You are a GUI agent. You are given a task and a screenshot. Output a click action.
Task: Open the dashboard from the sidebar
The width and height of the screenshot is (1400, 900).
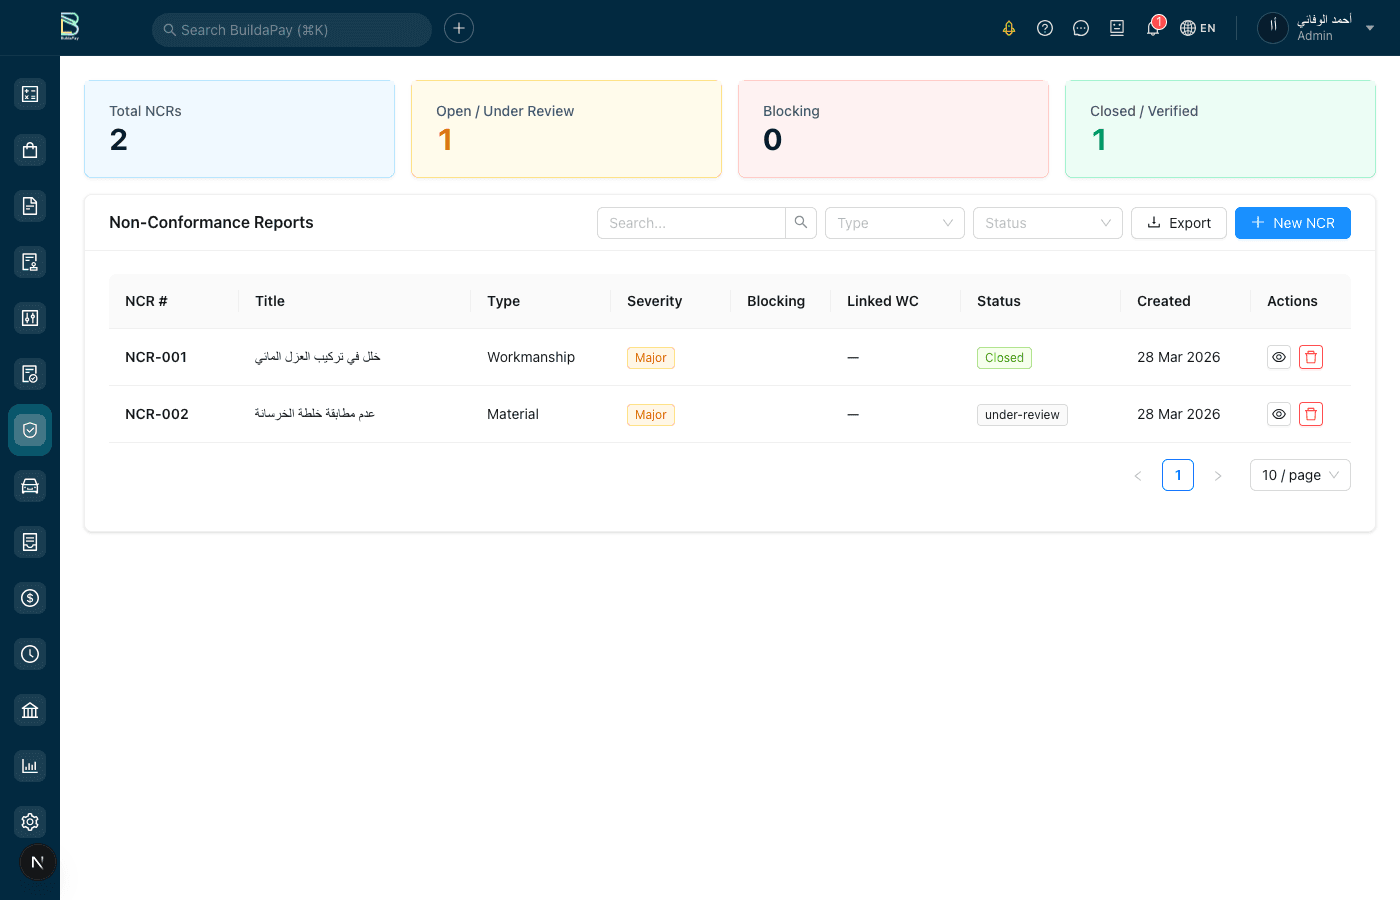(x=29, y=93)
